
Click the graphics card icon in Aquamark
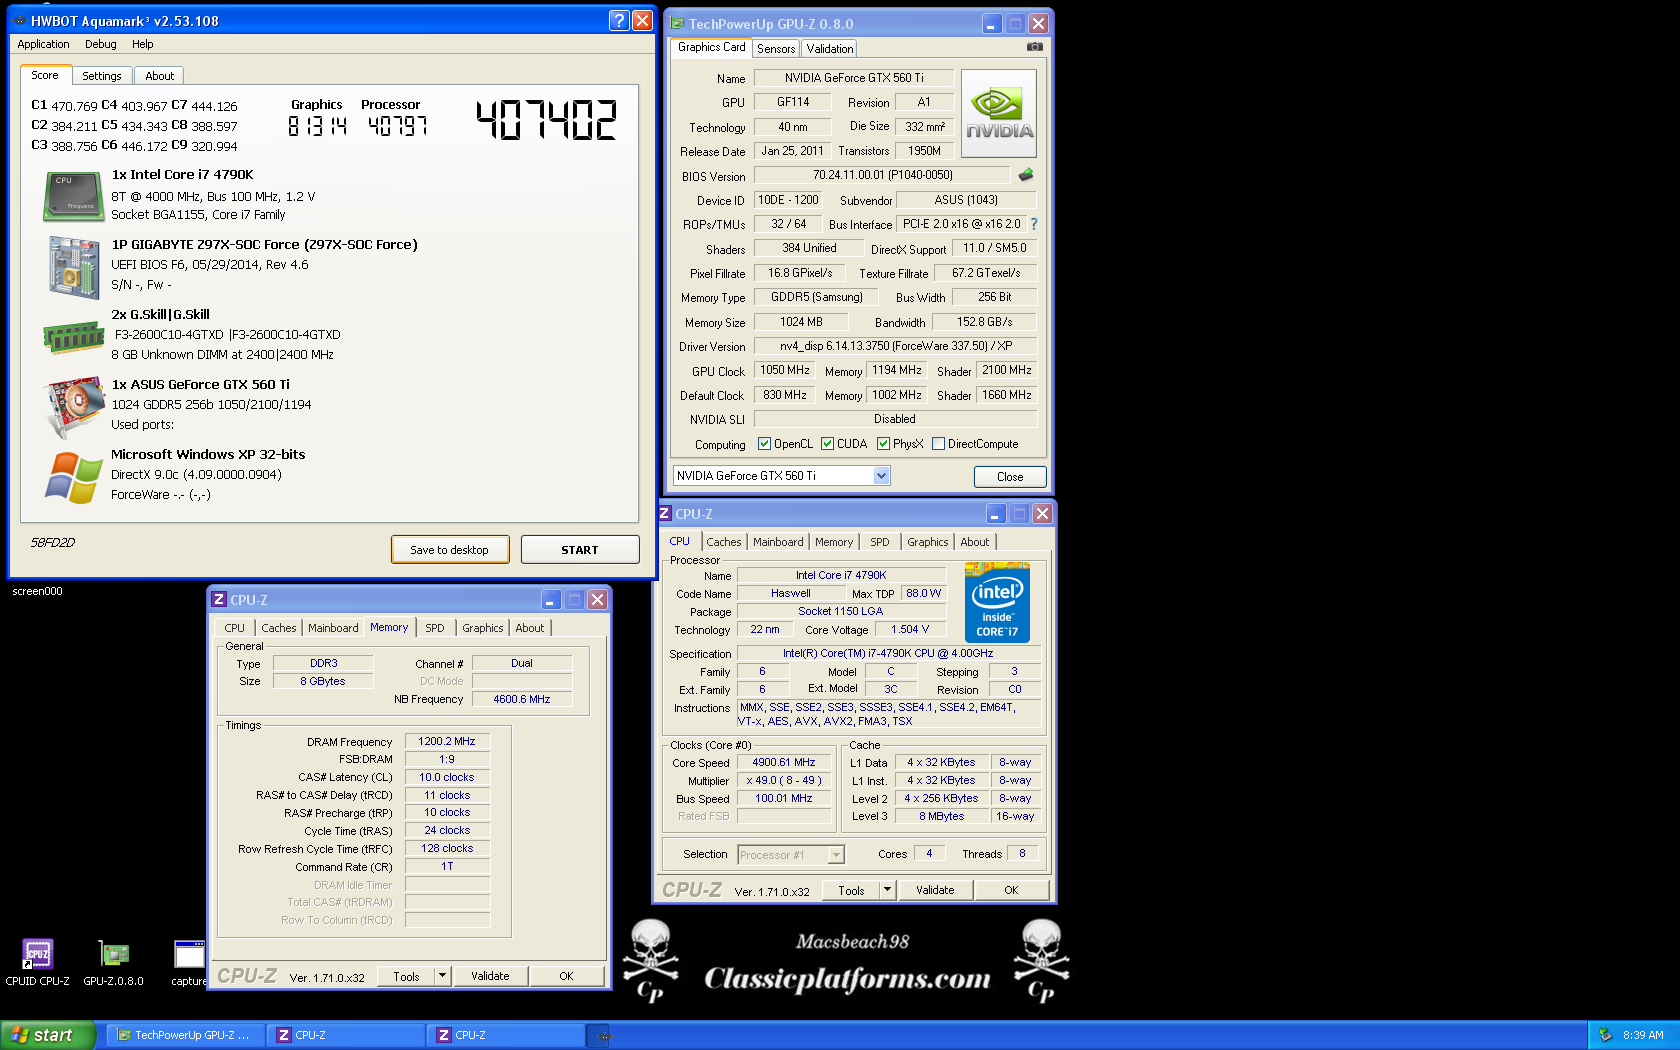(x=74, y=406)
